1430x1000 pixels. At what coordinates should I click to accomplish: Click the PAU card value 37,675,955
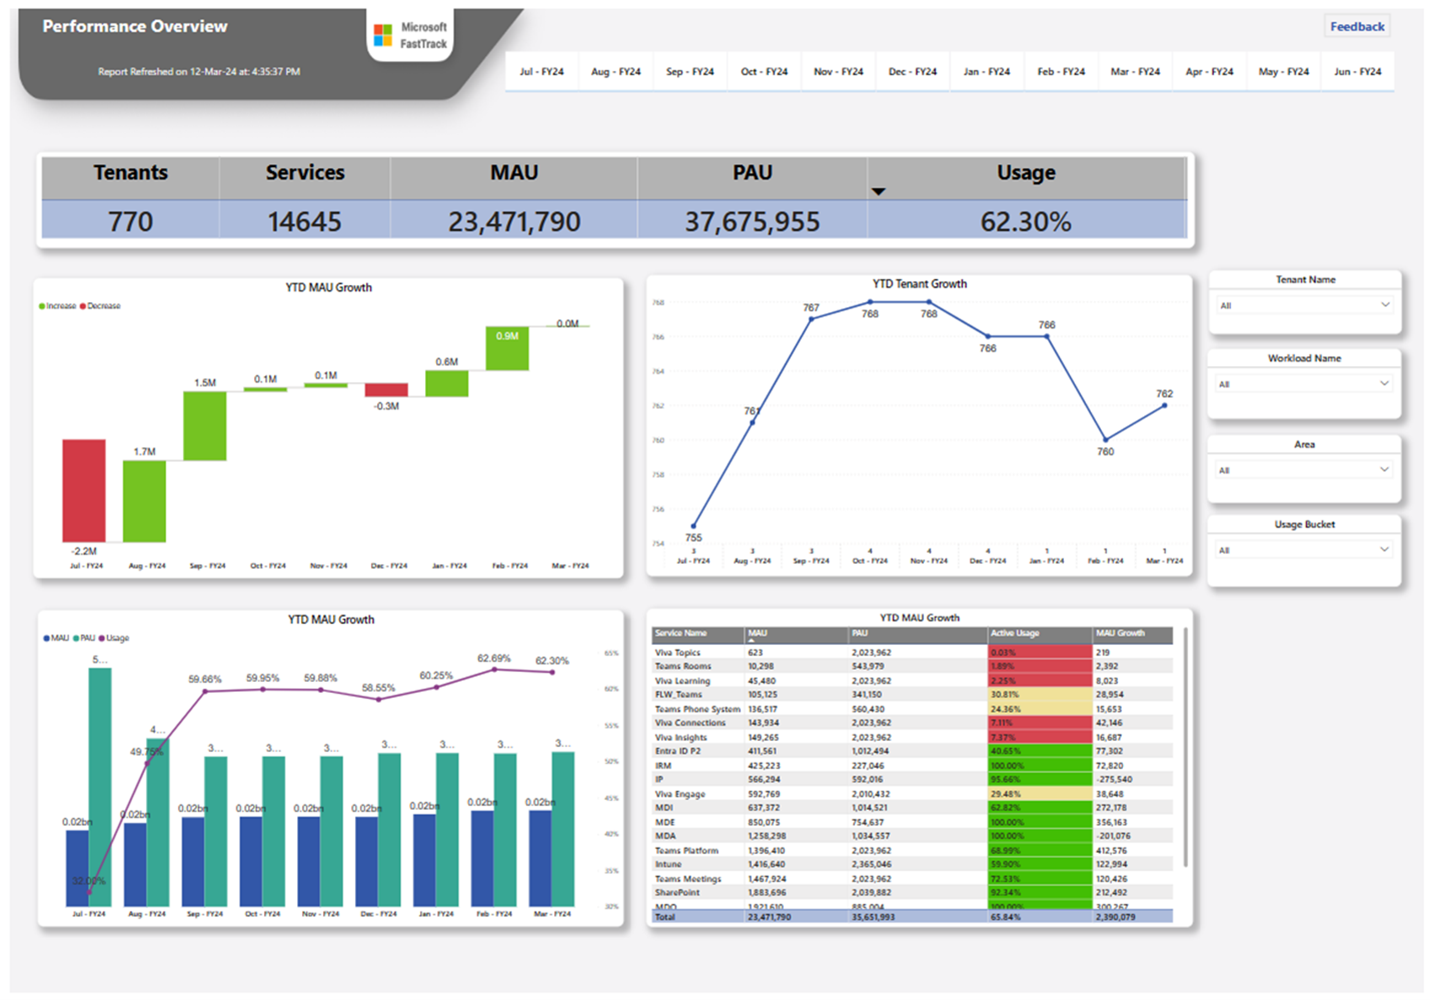[752, 222]
